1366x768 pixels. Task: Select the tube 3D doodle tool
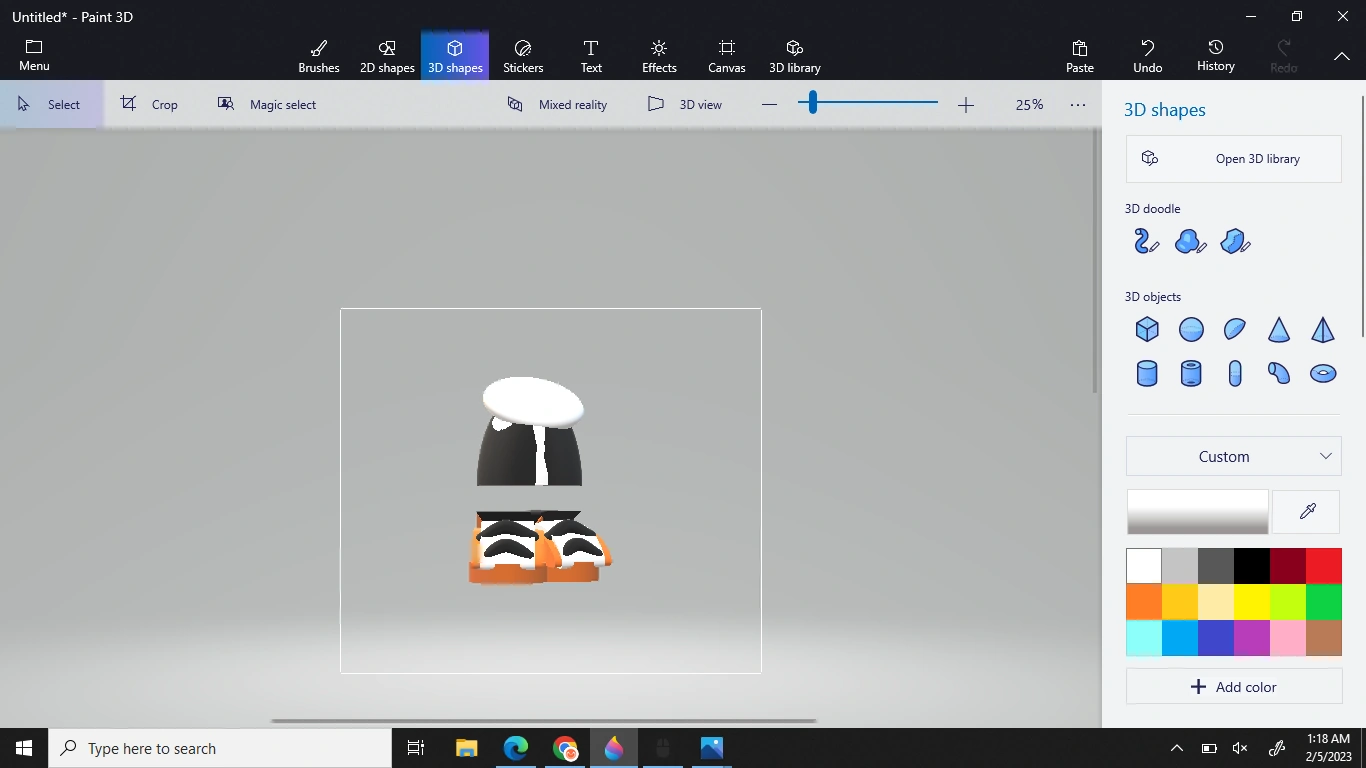tap(1146, 241)
